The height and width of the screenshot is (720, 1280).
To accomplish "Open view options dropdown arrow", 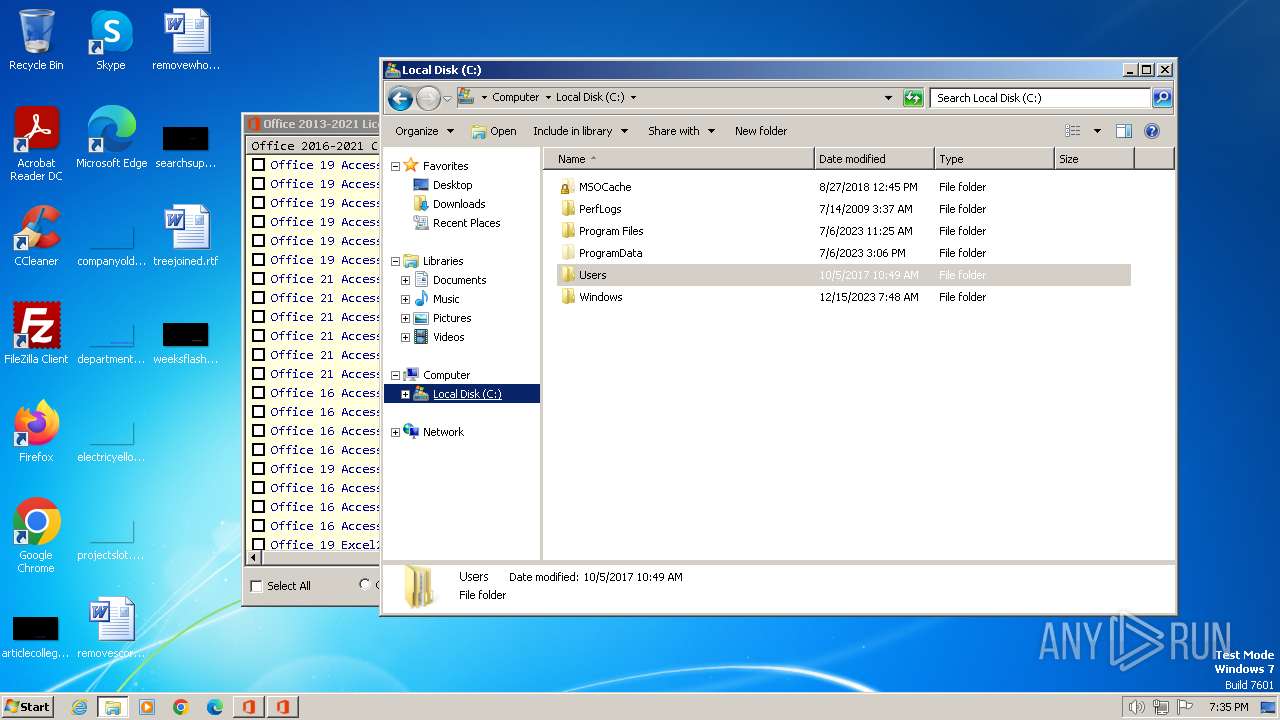I will tap(1097, 131).
